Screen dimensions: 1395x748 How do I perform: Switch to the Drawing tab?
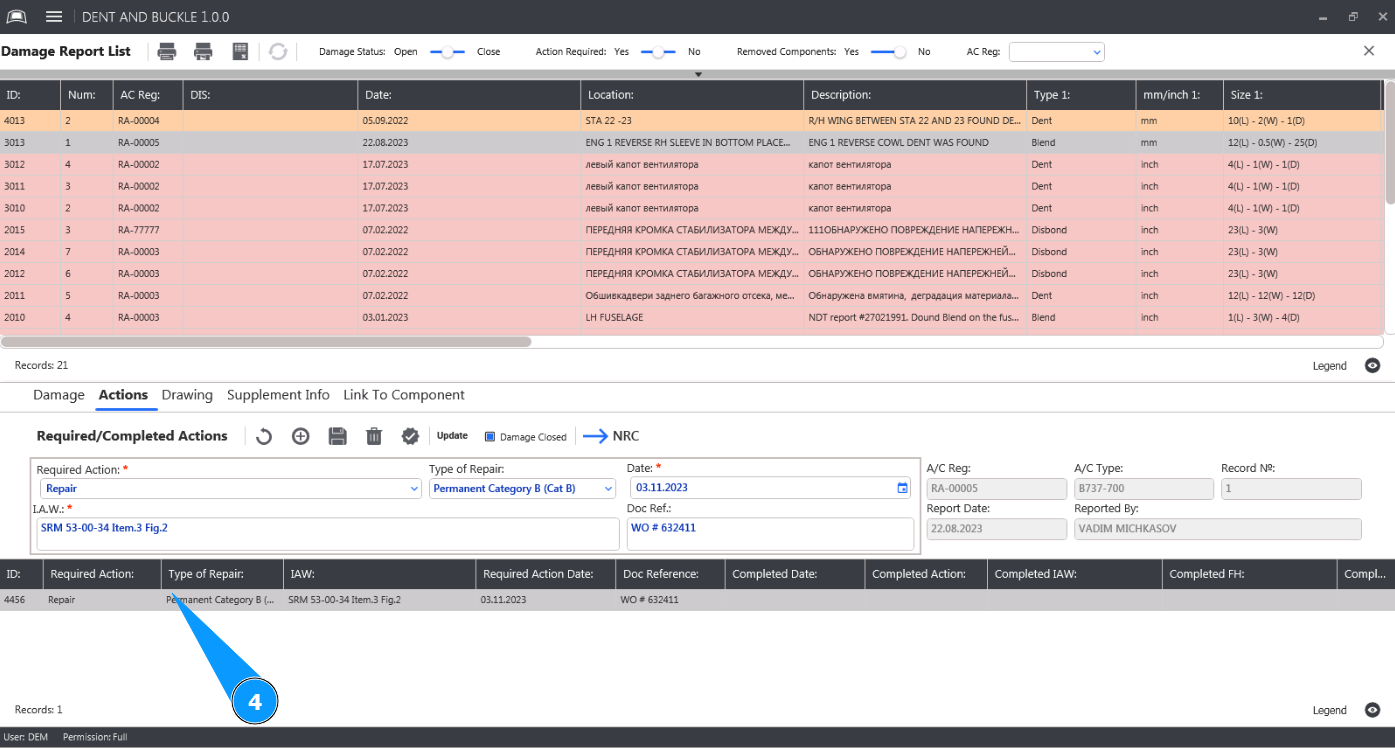tap(187, 395)
